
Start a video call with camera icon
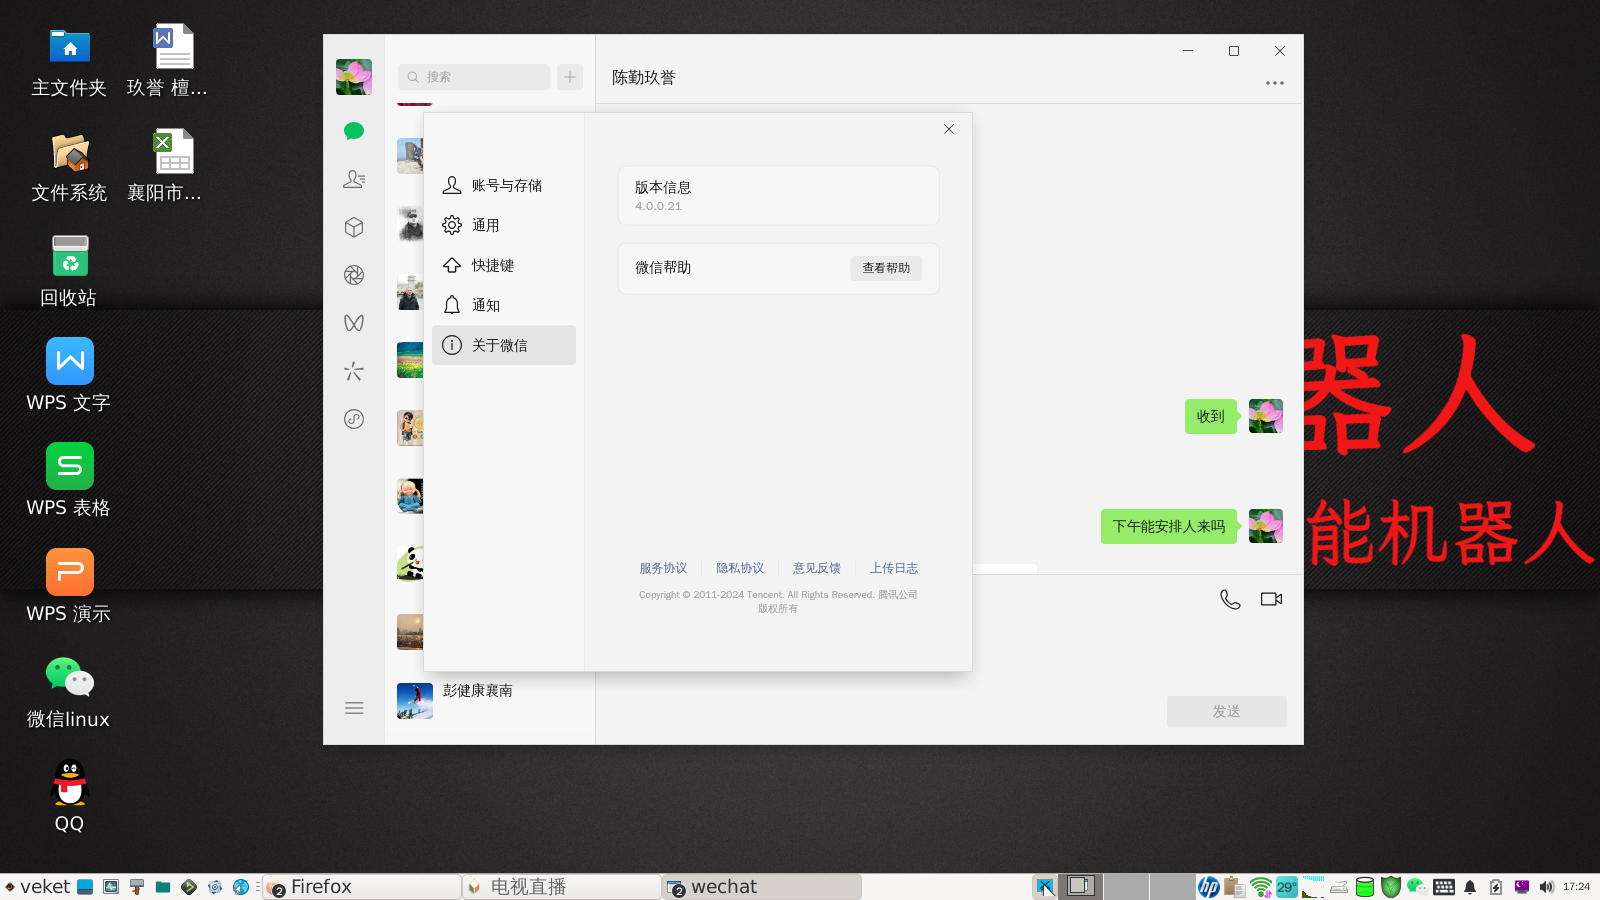point(1271,599)
